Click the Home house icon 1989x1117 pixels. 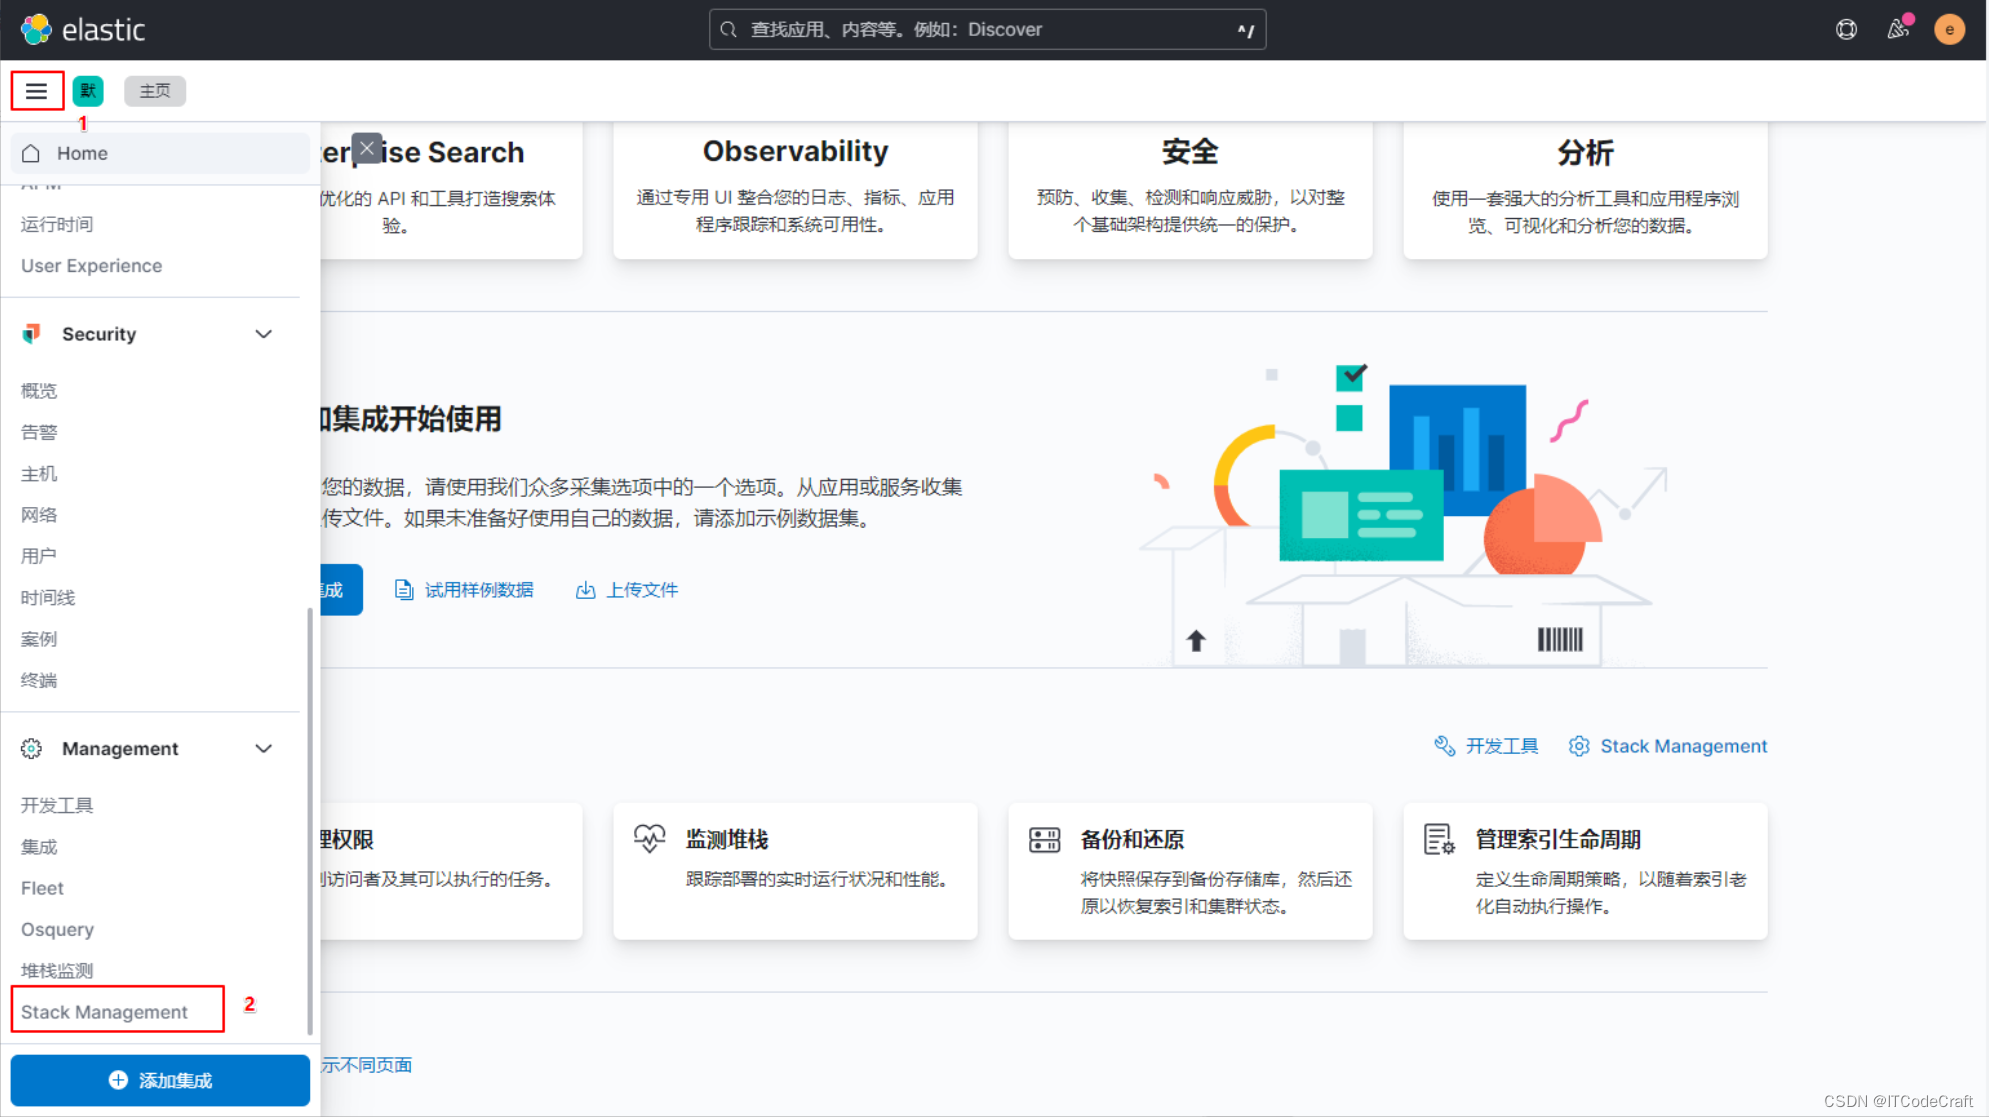click(31, 153)
